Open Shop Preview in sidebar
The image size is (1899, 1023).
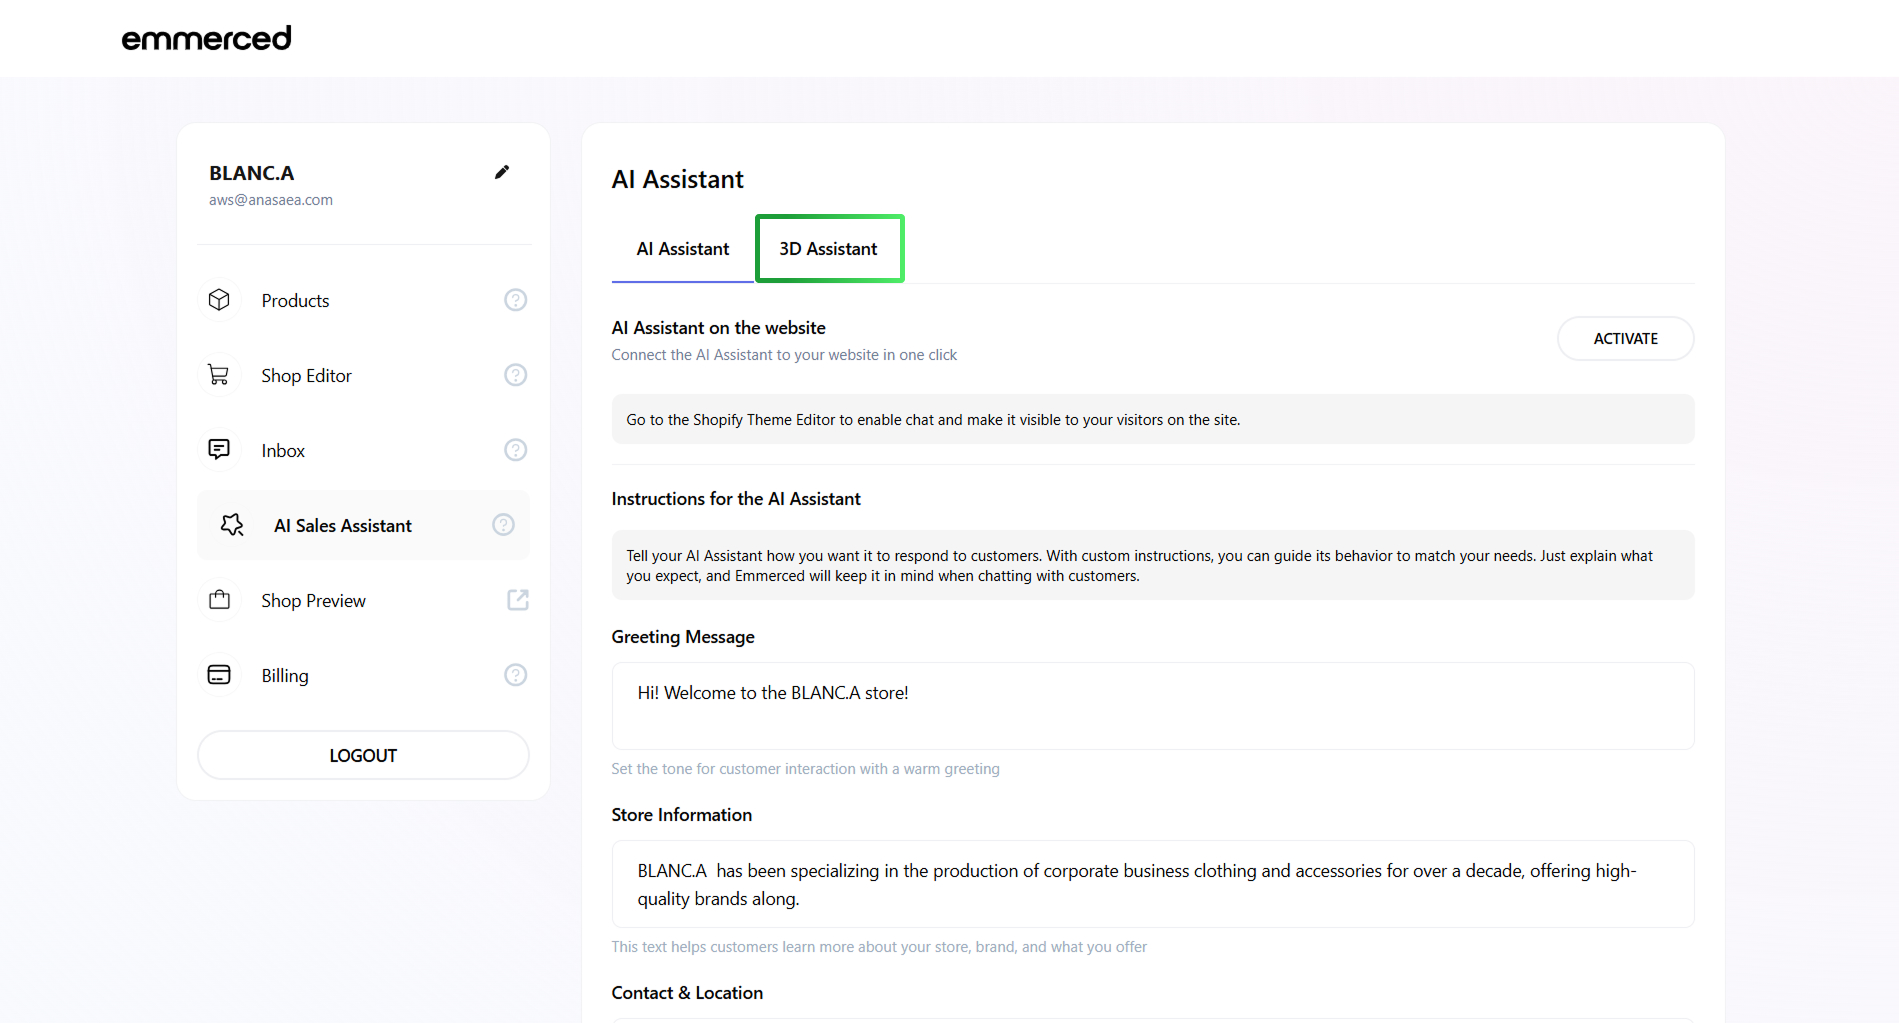313,601
